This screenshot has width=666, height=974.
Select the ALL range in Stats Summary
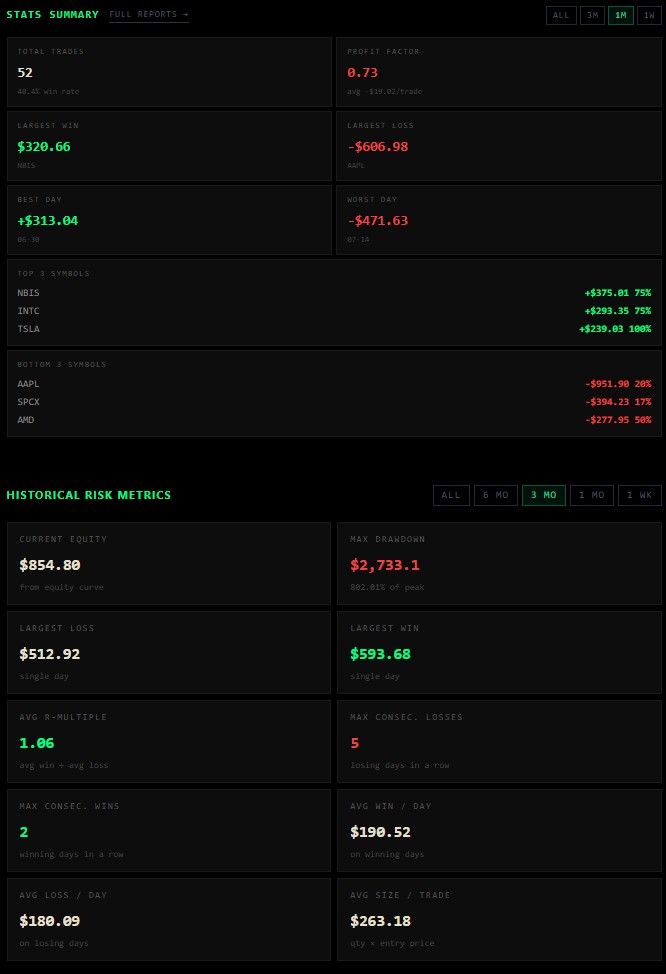pyautogui.click(x=561, y=15)
